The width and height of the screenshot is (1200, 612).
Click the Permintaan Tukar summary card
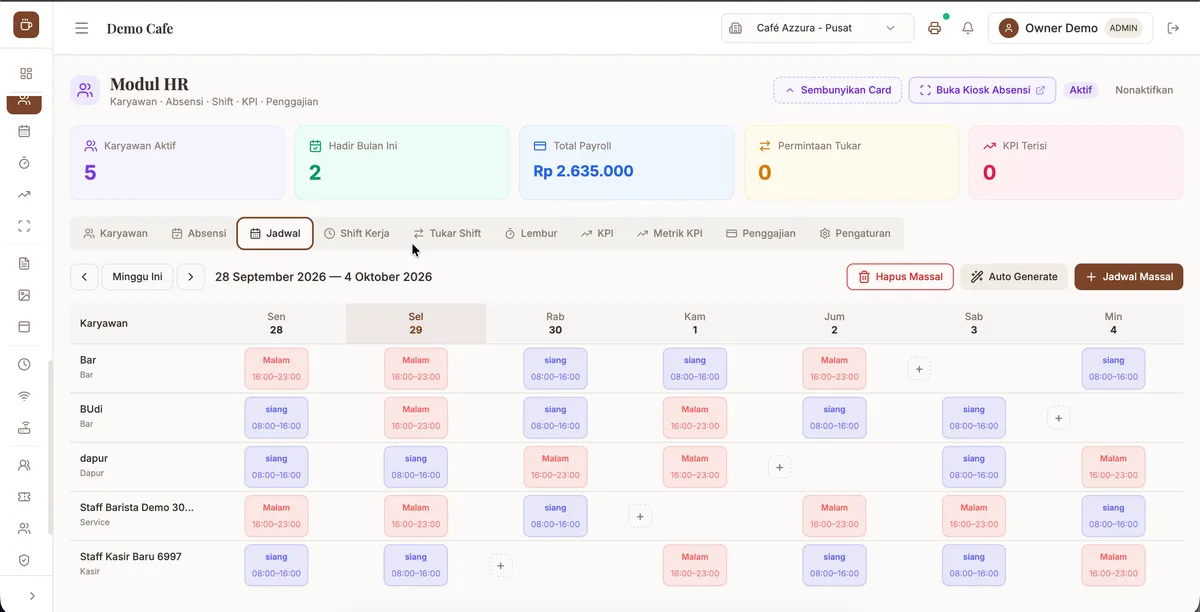(851, 163)
